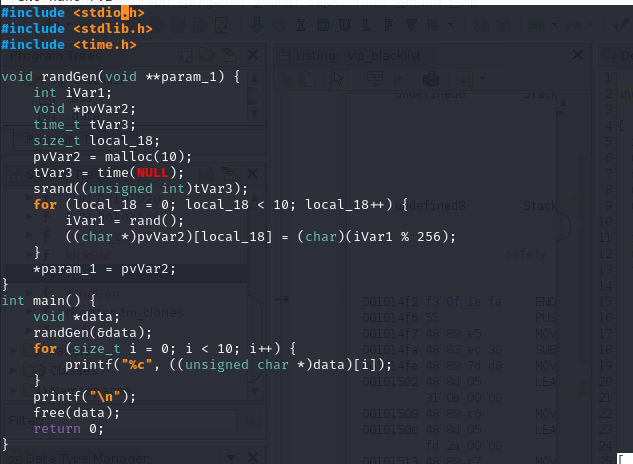This screenshot has height=464, width=633.
Task: Click 'randGen' in the function definition line
Action: [69, 77]
